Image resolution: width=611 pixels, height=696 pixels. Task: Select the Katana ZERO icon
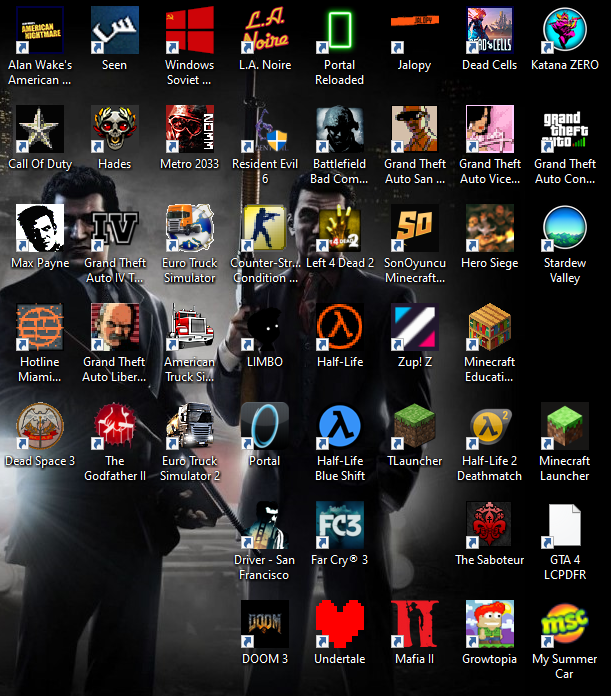point(564,31)
